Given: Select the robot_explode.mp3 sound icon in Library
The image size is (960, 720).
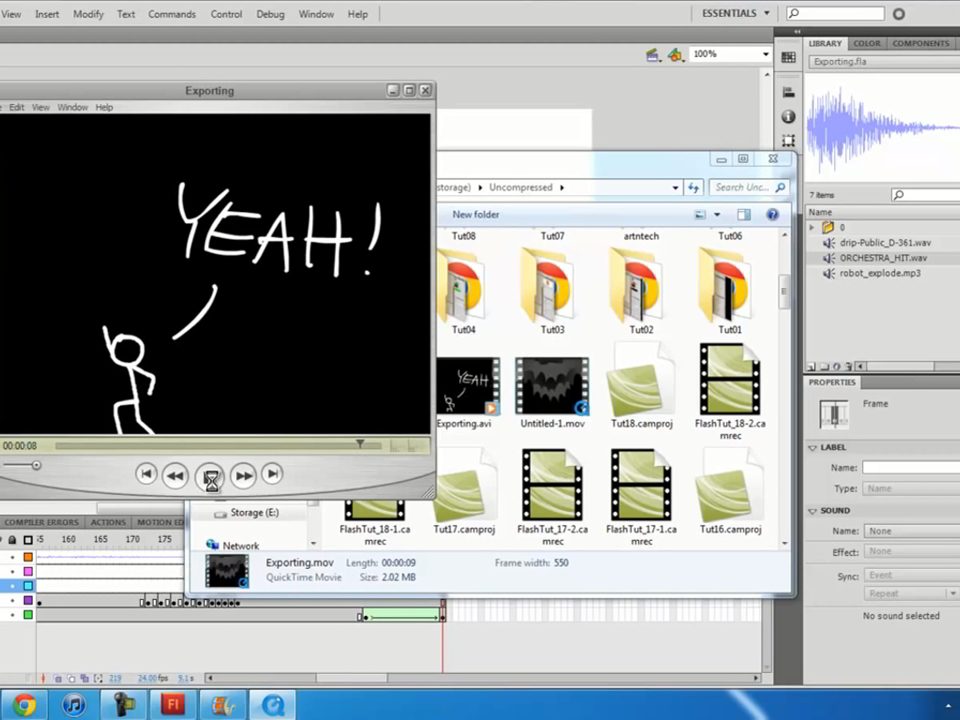Looking at the screenshot, I should pos(829,274).
